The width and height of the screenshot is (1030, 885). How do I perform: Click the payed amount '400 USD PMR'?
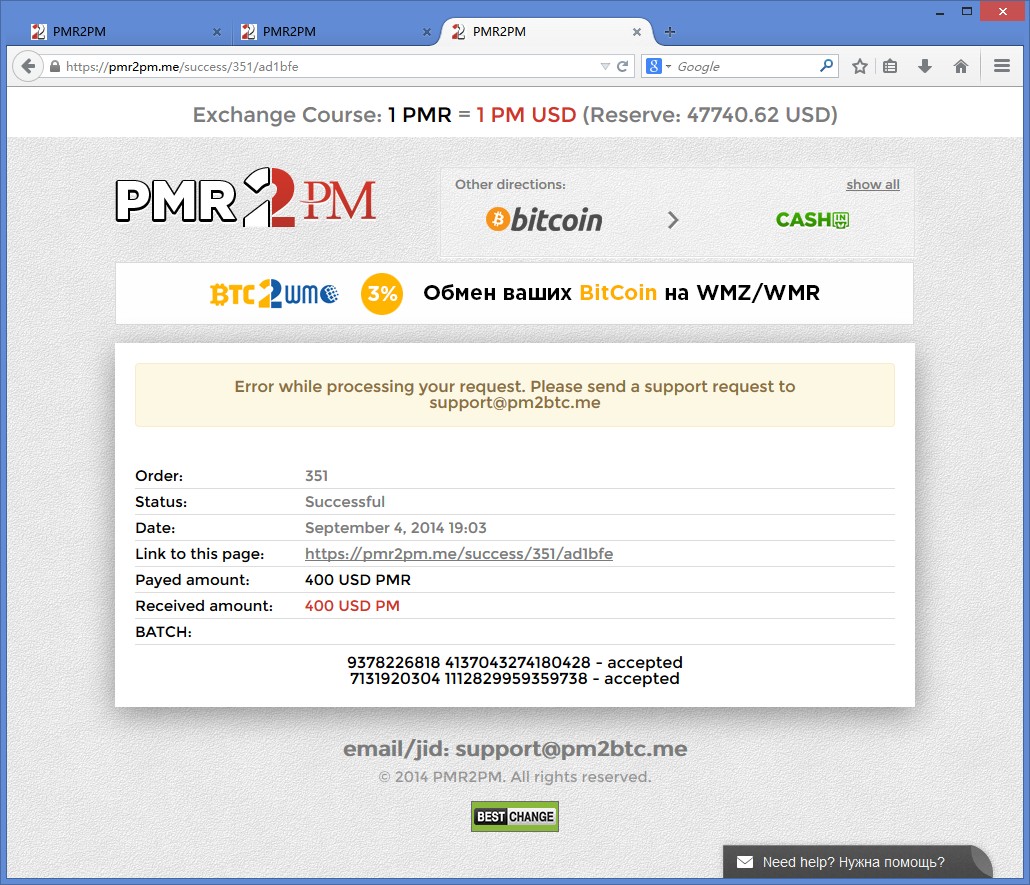358,580
